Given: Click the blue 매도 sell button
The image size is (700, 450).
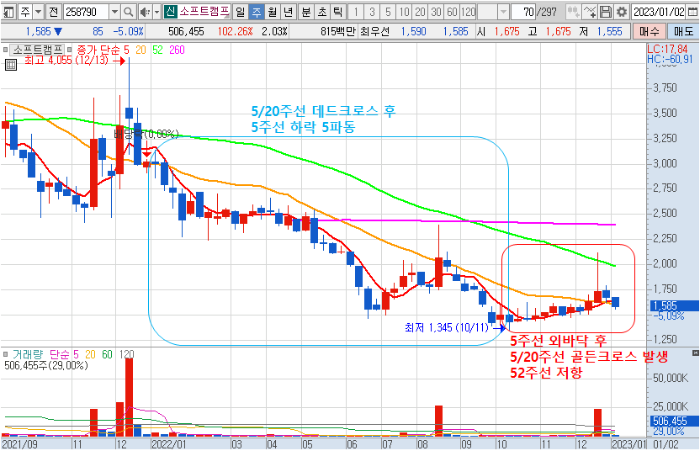Looking at the screenshot, I should coord(683,31).
